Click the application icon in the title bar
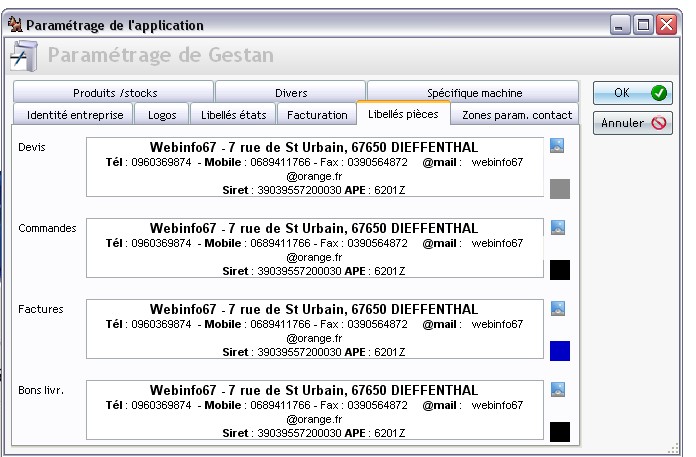 point(13,24)
